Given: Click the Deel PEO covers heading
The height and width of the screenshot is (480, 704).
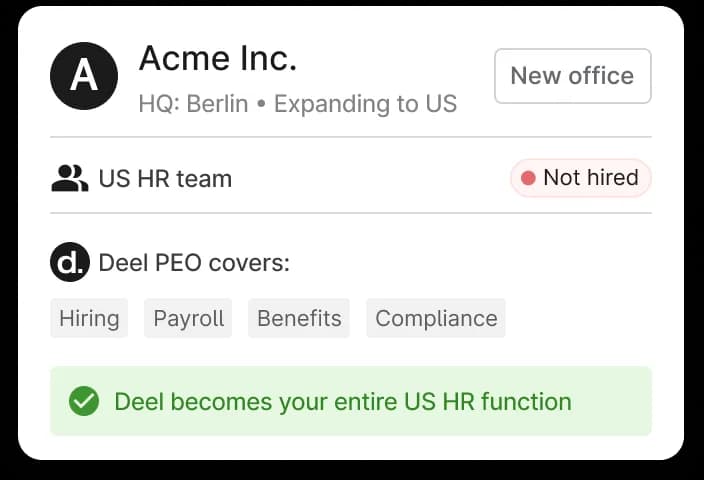Looking at the screenshot, I should (x=194, y=263).
